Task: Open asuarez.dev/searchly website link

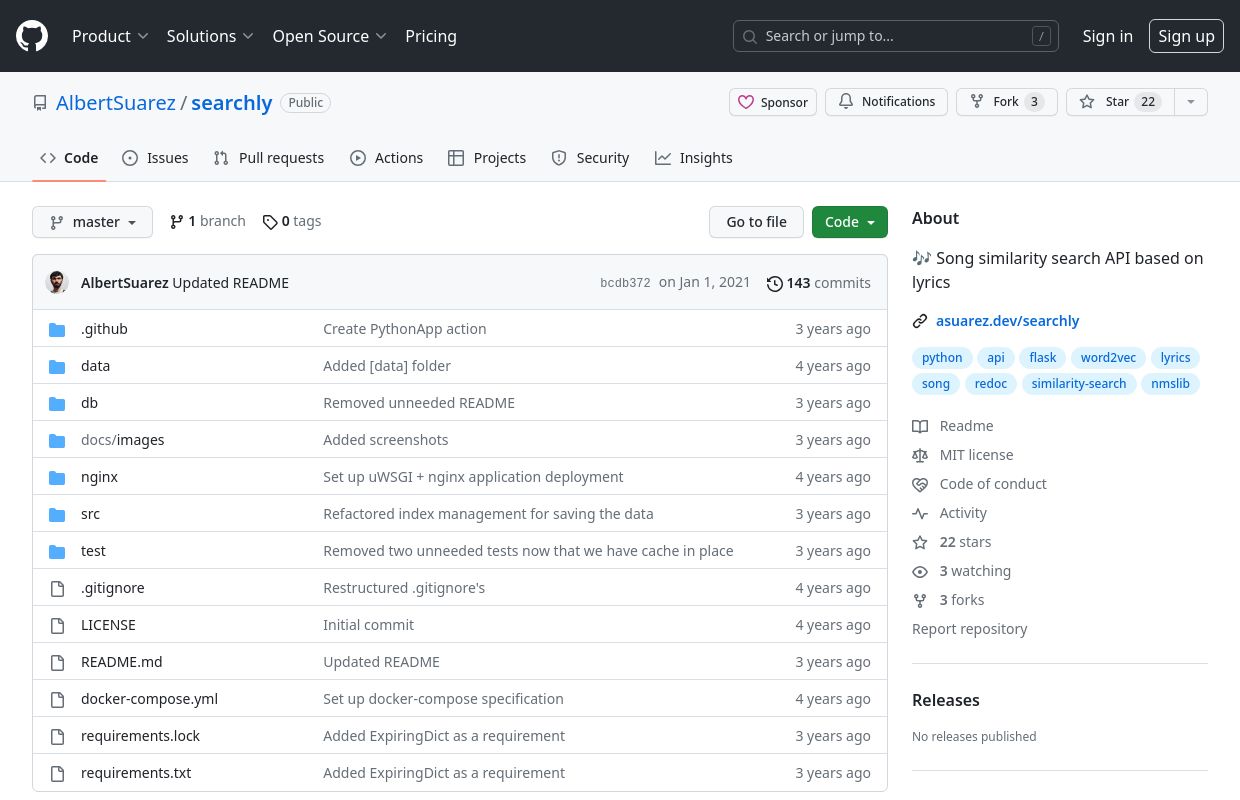Action: (1007, 321)
